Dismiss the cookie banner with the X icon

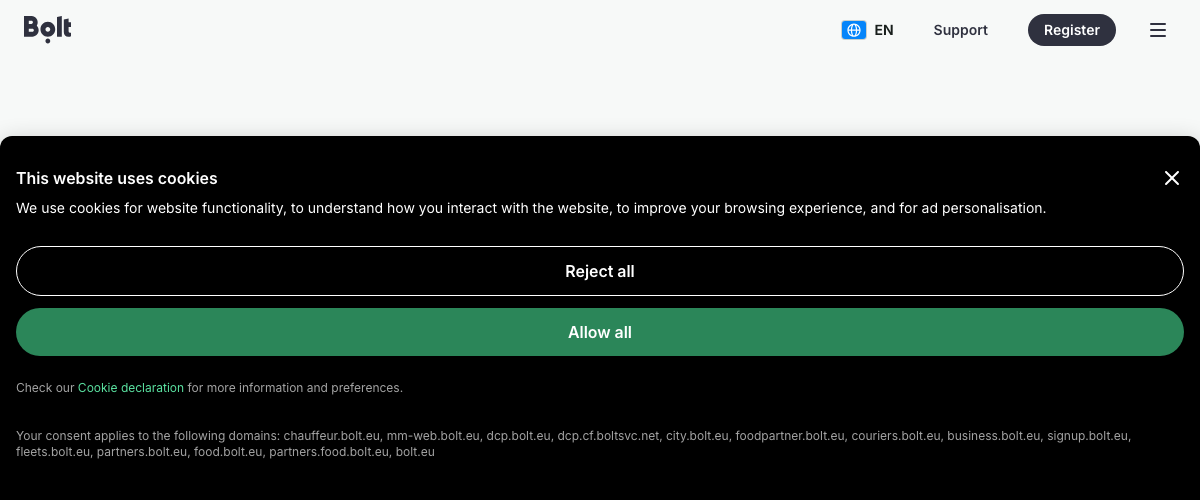tap(1172, 178)
